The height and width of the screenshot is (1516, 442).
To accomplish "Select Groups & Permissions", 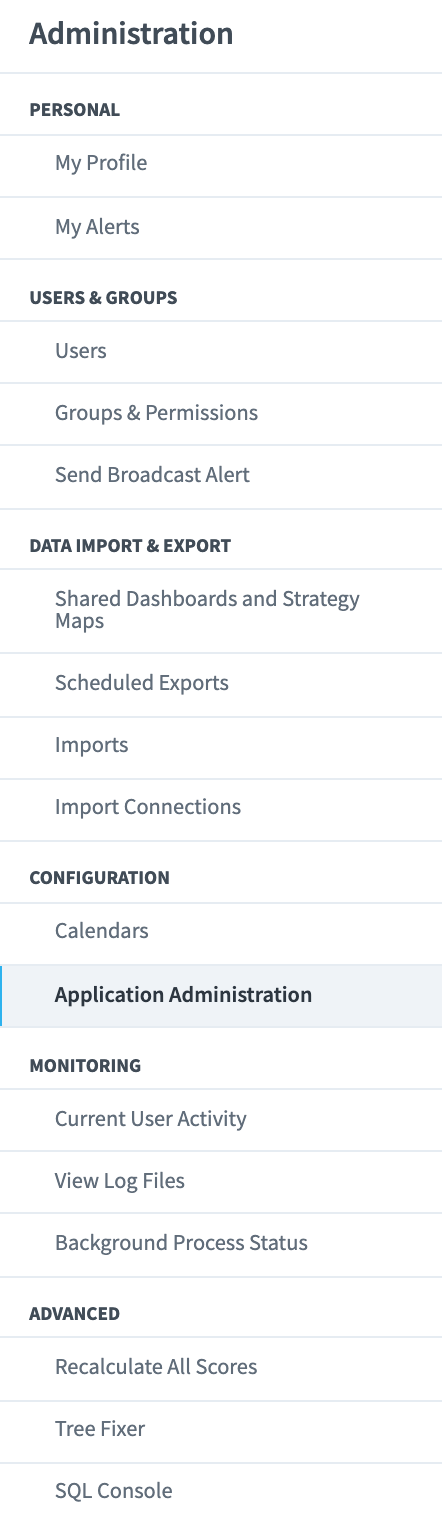I will pyautogui.click(x=221, y=413).
